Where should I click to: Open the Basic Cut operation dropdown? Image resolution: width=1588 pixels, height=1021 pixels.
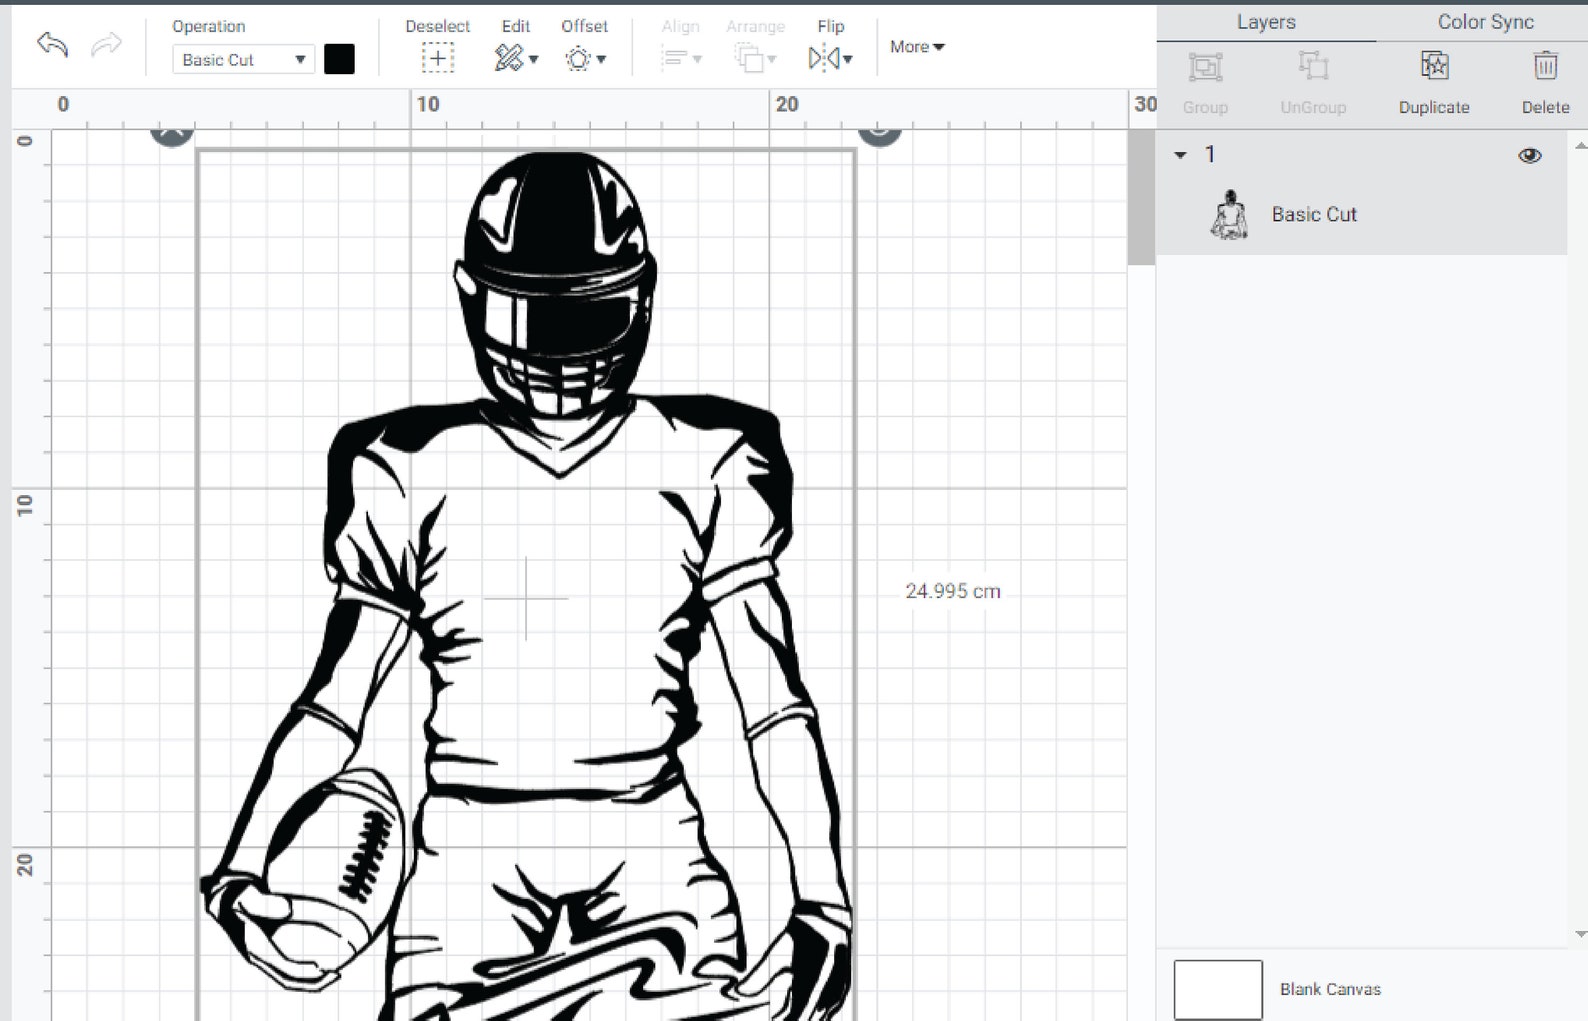tap(243, 60)
